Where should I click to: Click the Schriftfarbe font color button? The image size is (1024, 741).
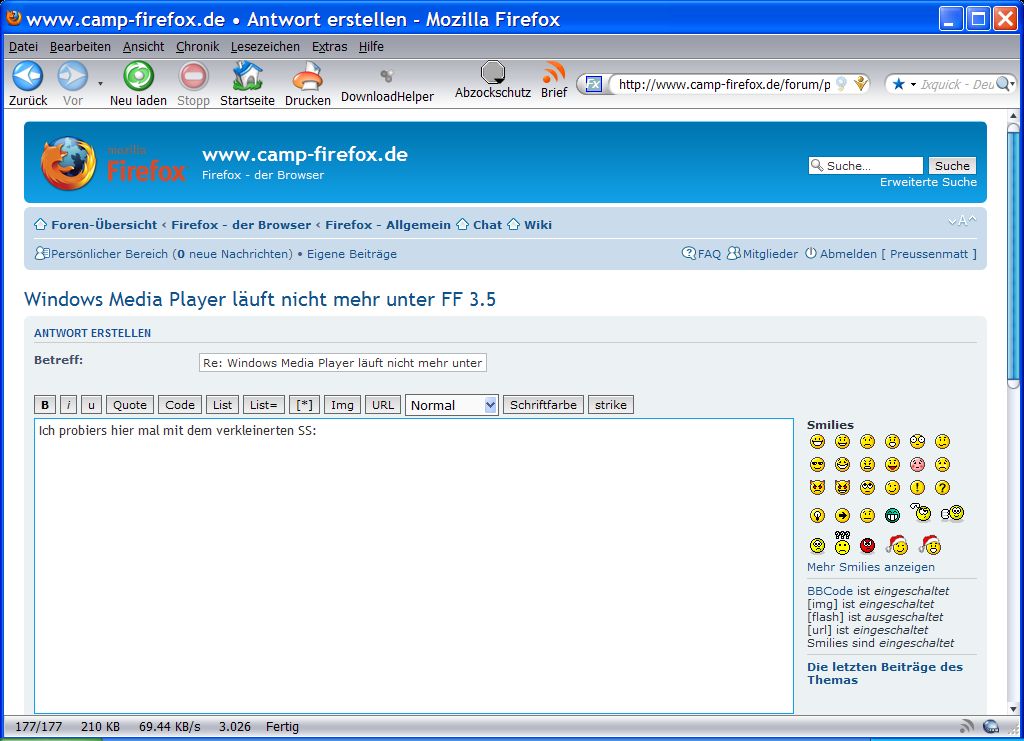543,405
